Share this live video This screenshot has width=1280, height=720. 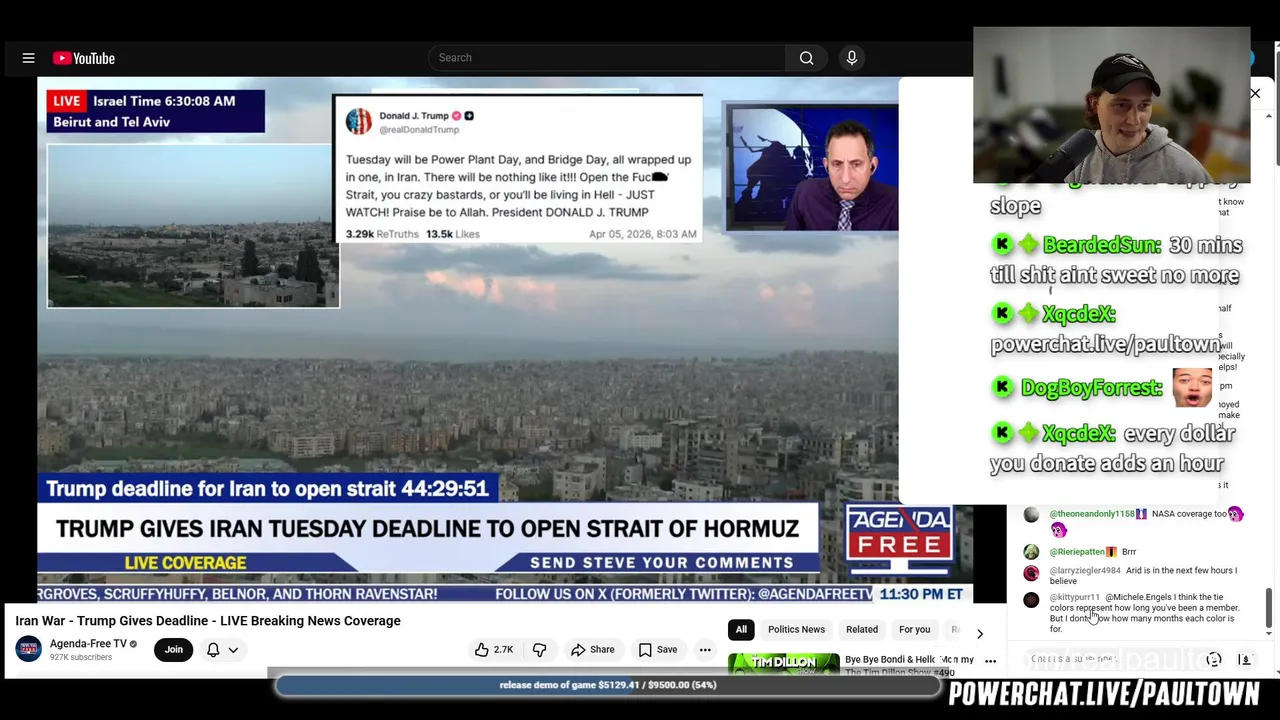tap(593, 650)
